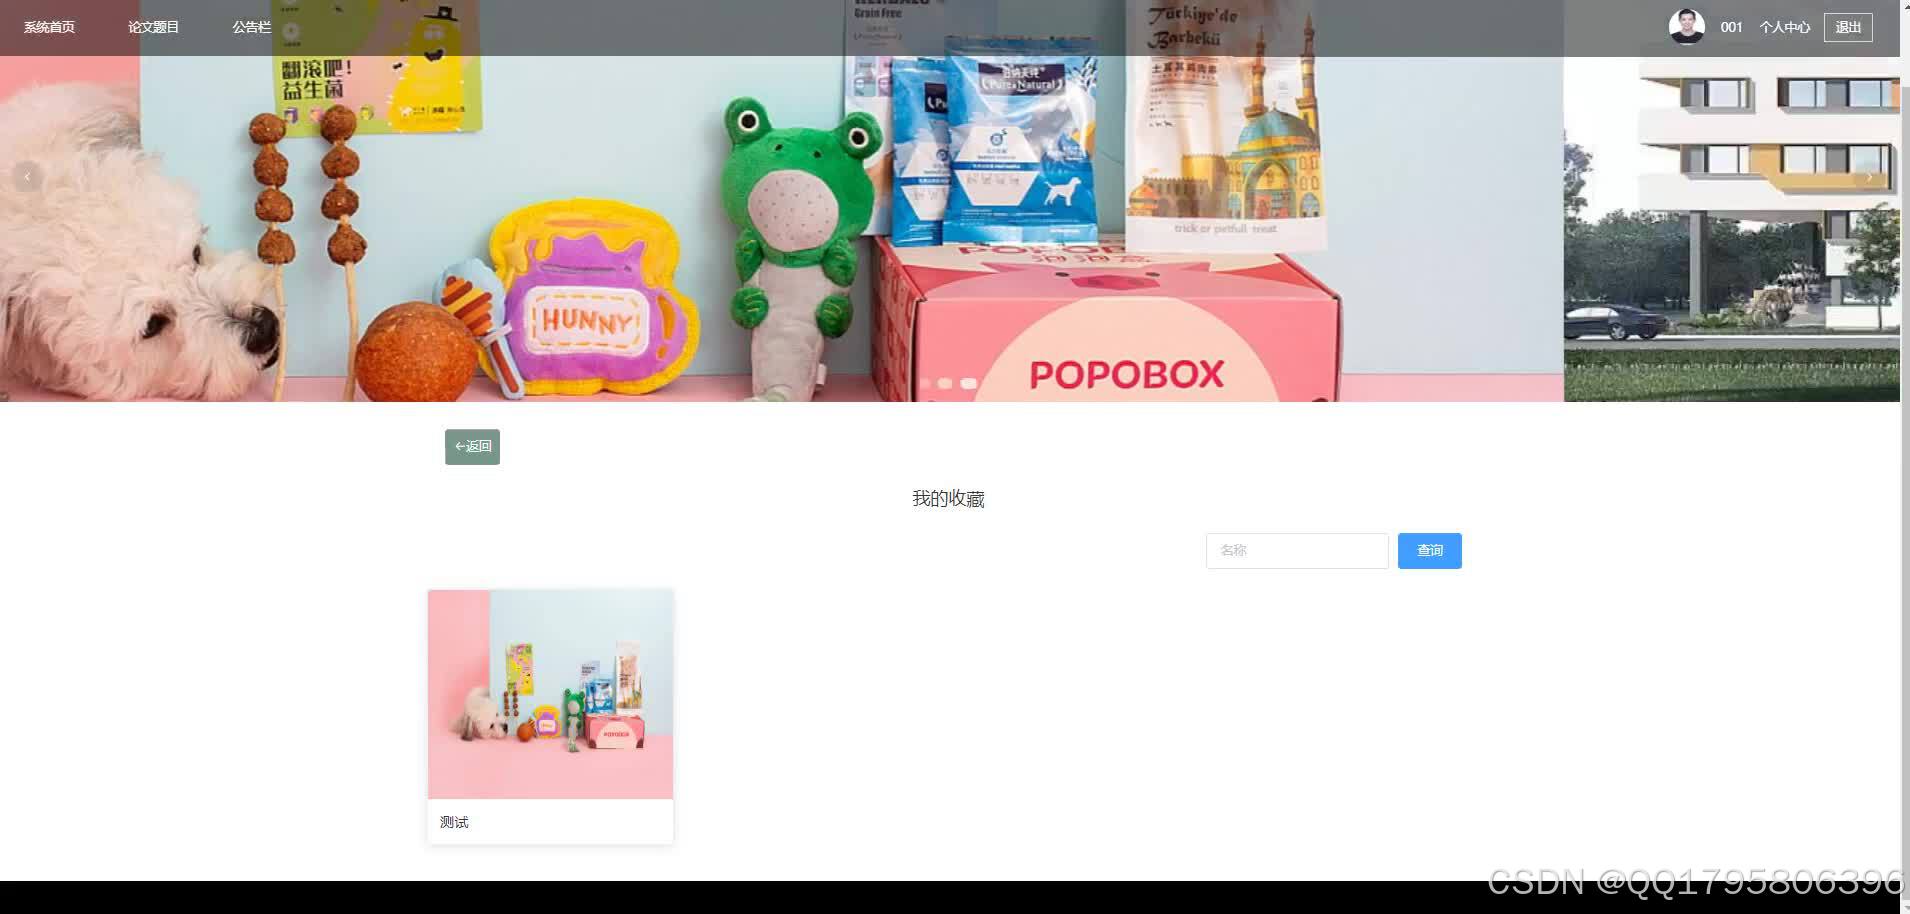Focus the 名称 search input field
Image resolution: width=1910 pixels, height=914 pixels.
pyautogui.click(x=1297, y=551)
